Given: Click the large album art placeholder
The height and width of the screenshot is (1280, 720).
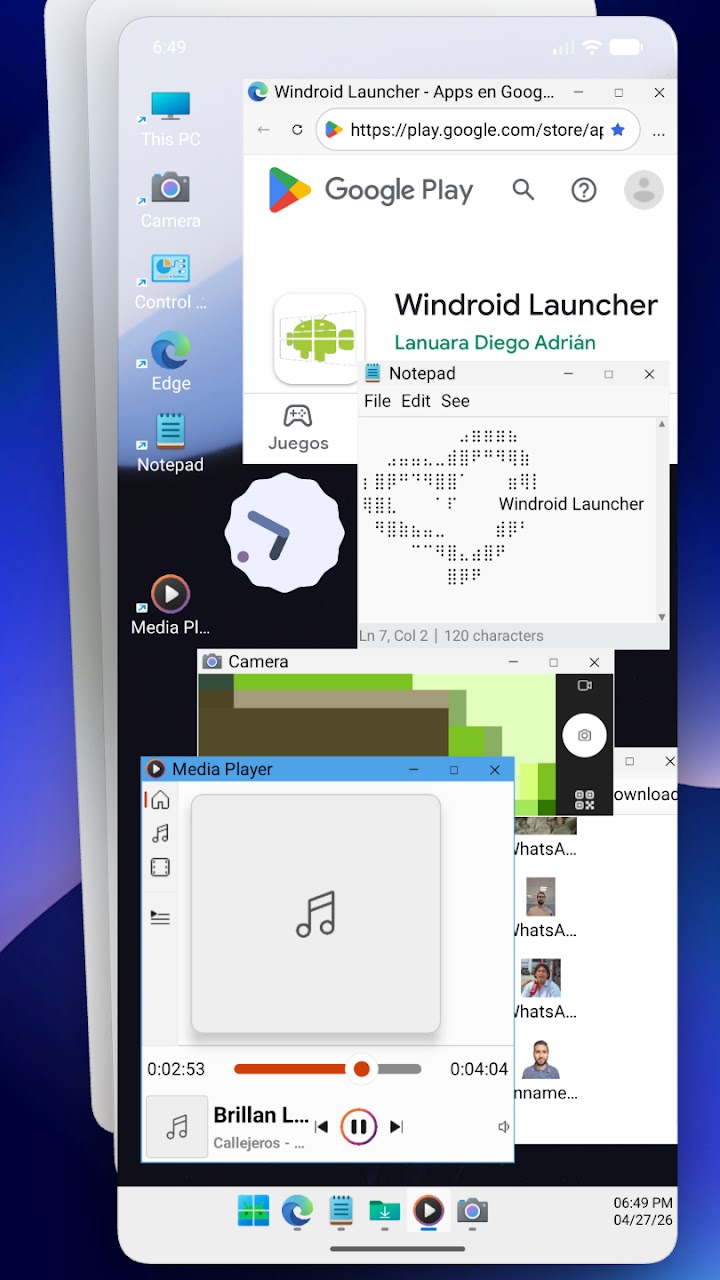Looking at the screenshot, I should [316, 914].
